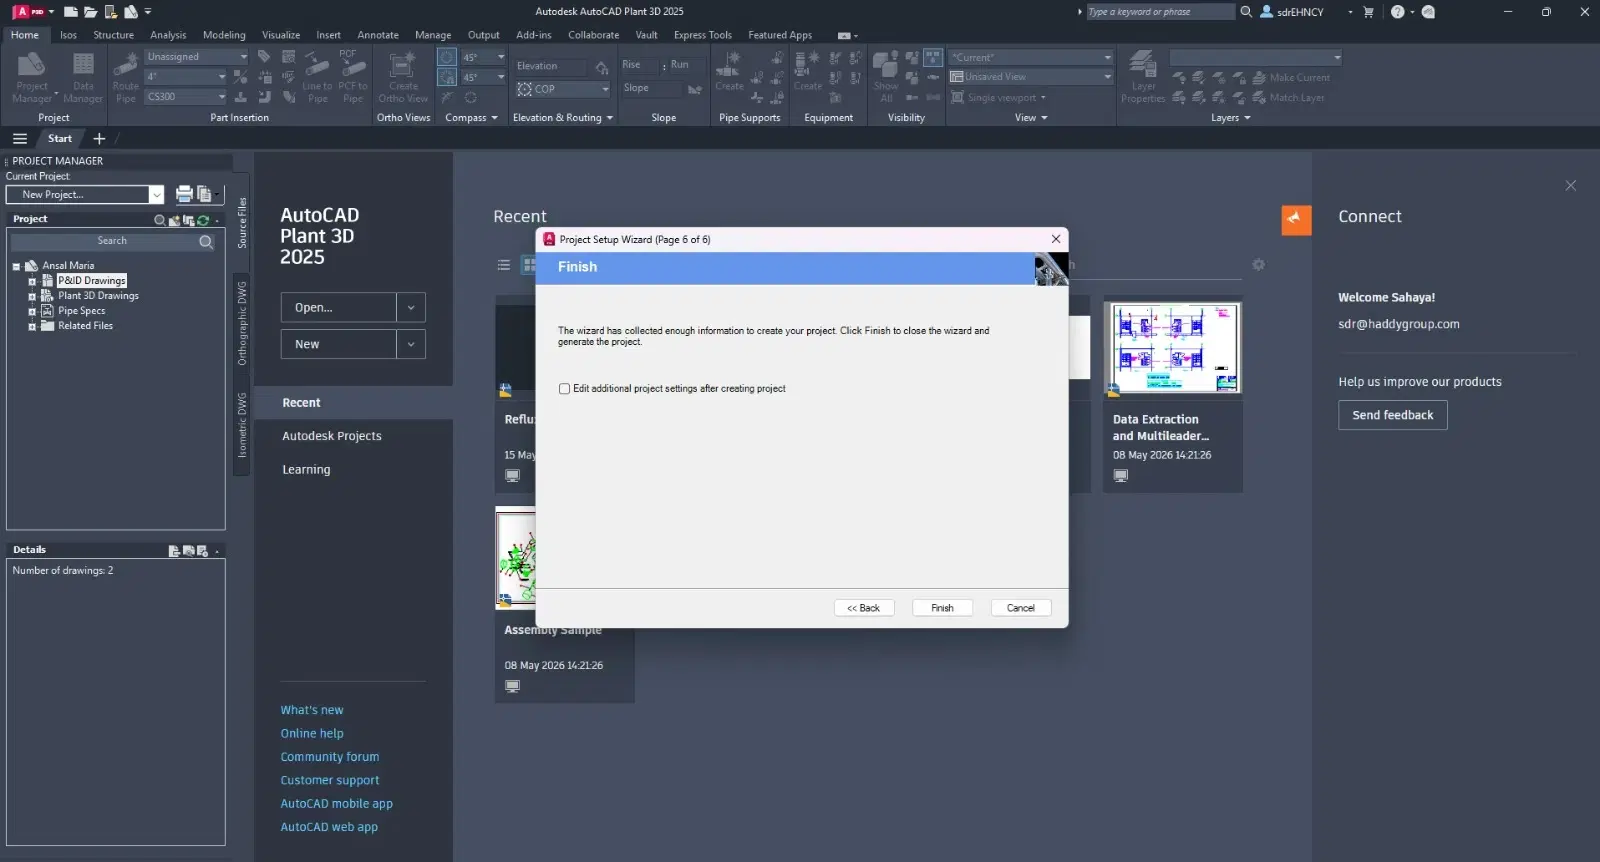
Task: Switch to the Annotate ribbon tab
Action: click(x=378, y=35)
